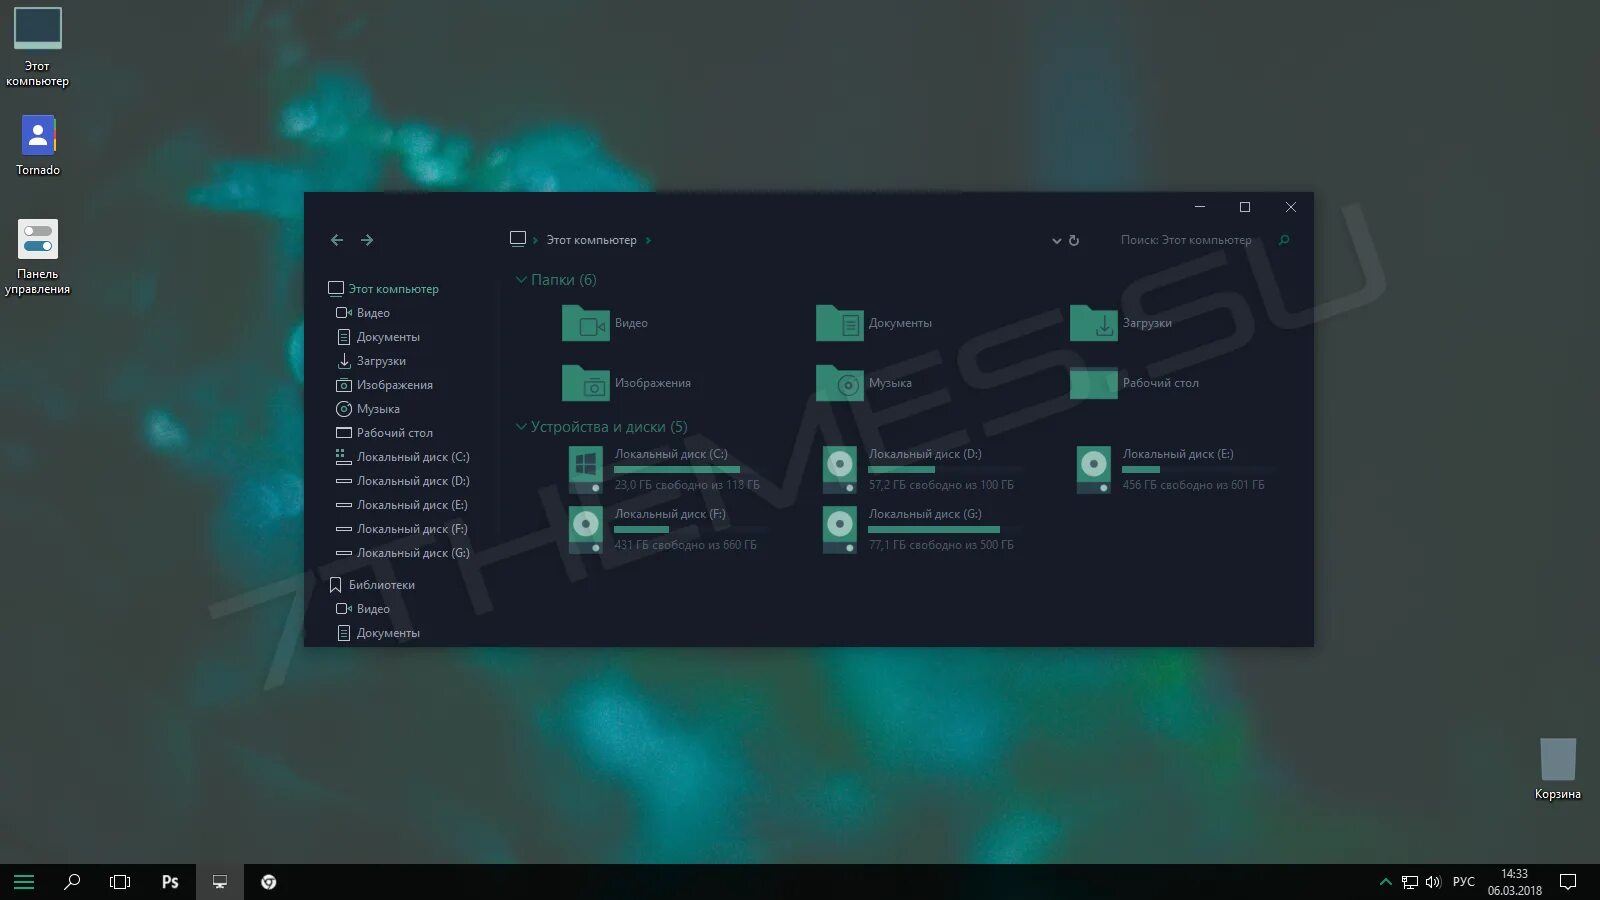Screen dimensions: 1600x900
Task: Open Библиотеки from the sidebar
Action: [386, 584]
